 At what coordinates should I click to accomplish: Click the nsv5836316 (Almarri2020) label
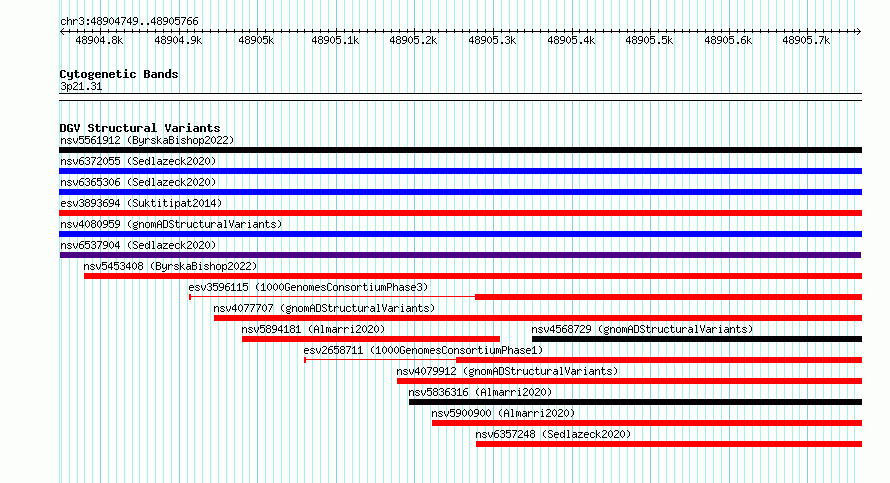coord(480,392)
